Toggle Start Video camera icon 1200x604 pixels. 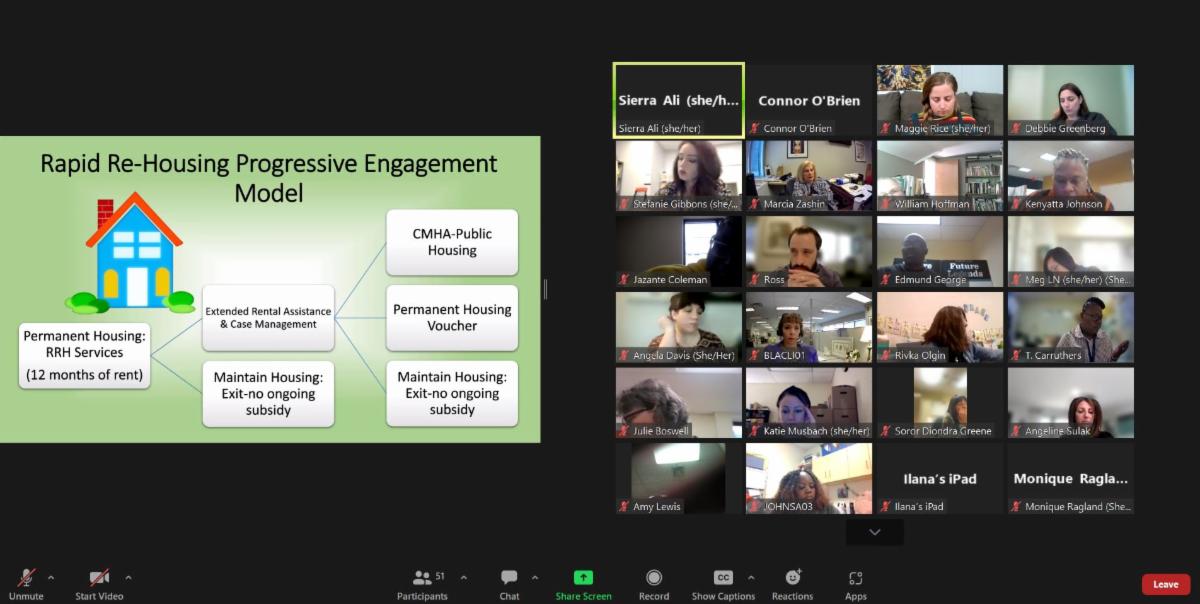(99, 578)
